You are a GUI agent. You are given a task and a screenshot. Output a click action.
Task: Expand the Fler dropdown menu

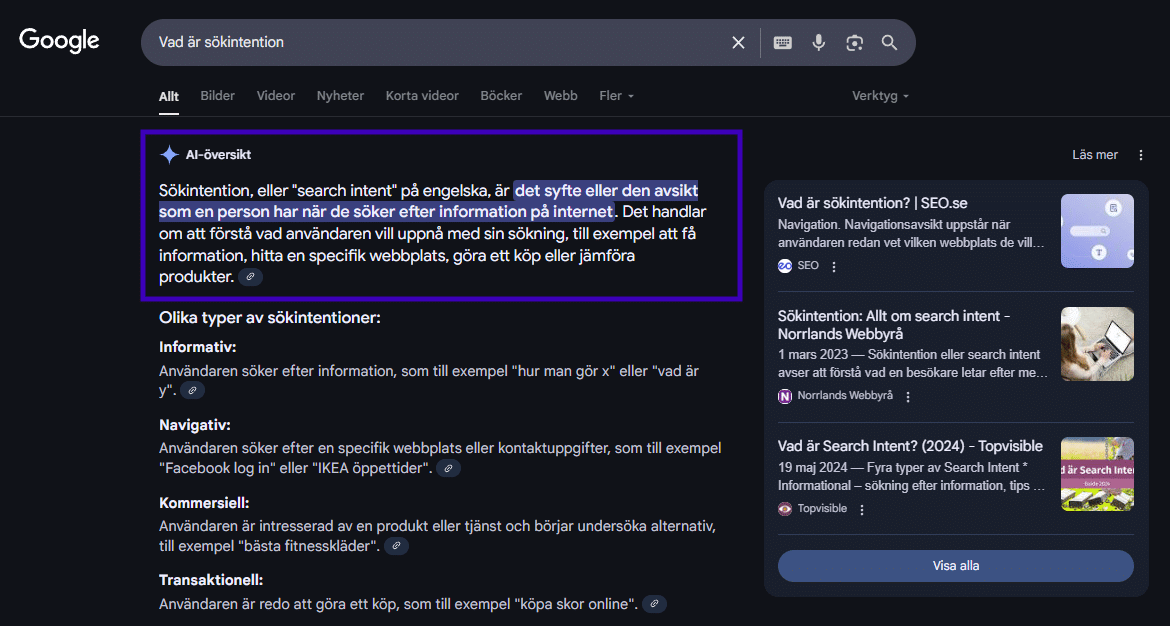click(x=616, y=96)
